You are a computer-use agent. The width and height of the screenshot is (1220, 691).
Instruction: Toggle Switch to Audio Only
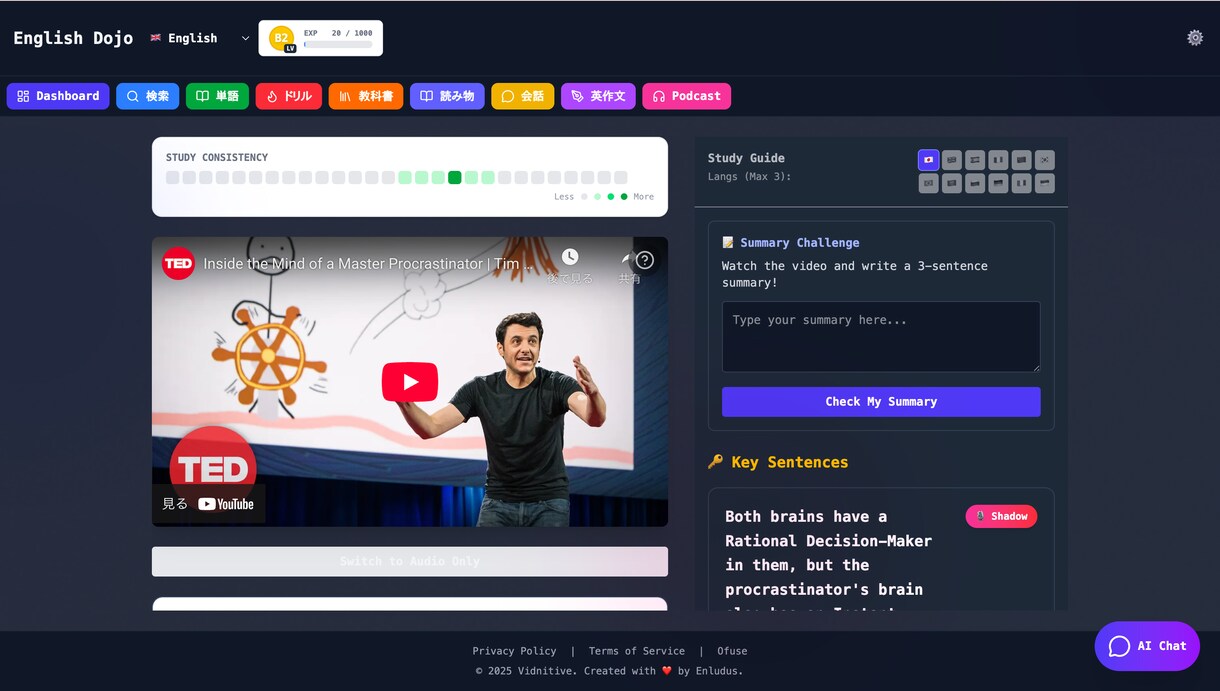pyautogui.click(x=410, y=561)
